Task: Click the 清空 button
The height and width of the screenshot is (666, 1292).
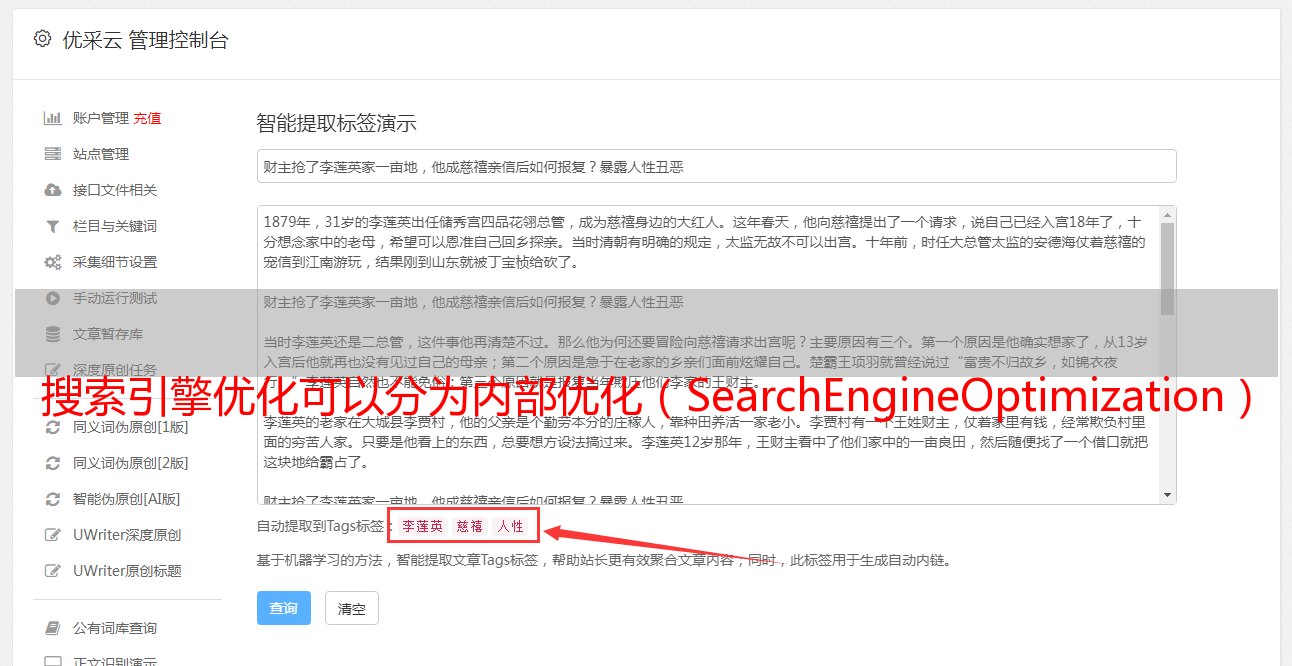Action: coord(352,608)
